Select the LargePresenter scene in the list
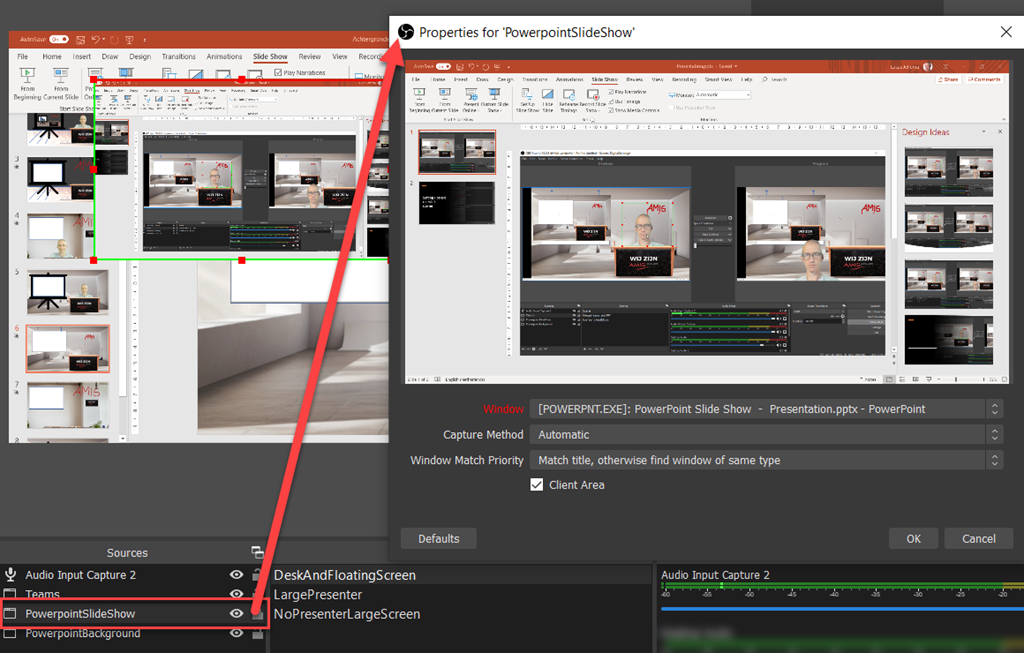 (318, 595)
